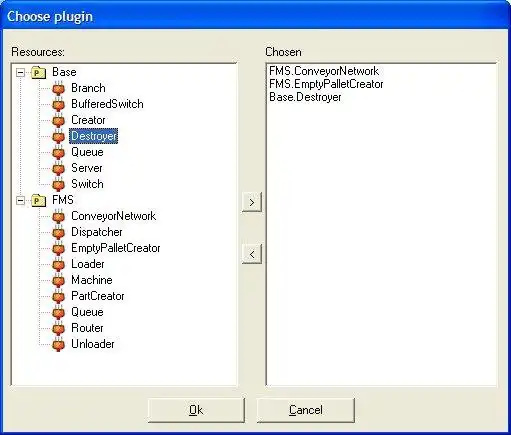Viewport: 511px width, 435px height.
Task: Select Queue under the Base package
Action: tap(87, 152)
